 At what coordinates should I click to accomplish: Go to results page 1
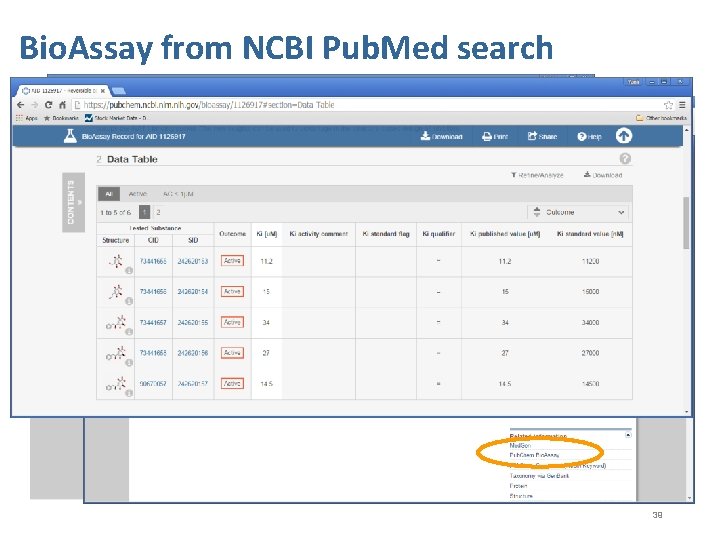[144, 212]
